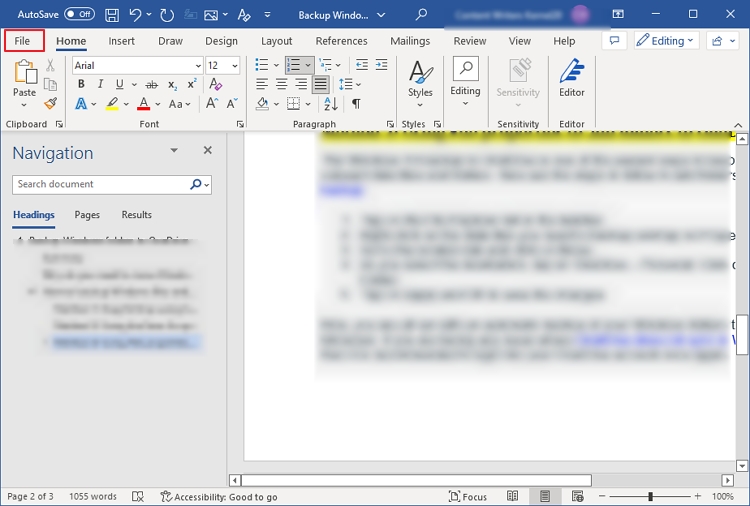This screenshot has width=750, height=506.
Task: Expand the Bullets dropdown arrow
Action: 276,65
